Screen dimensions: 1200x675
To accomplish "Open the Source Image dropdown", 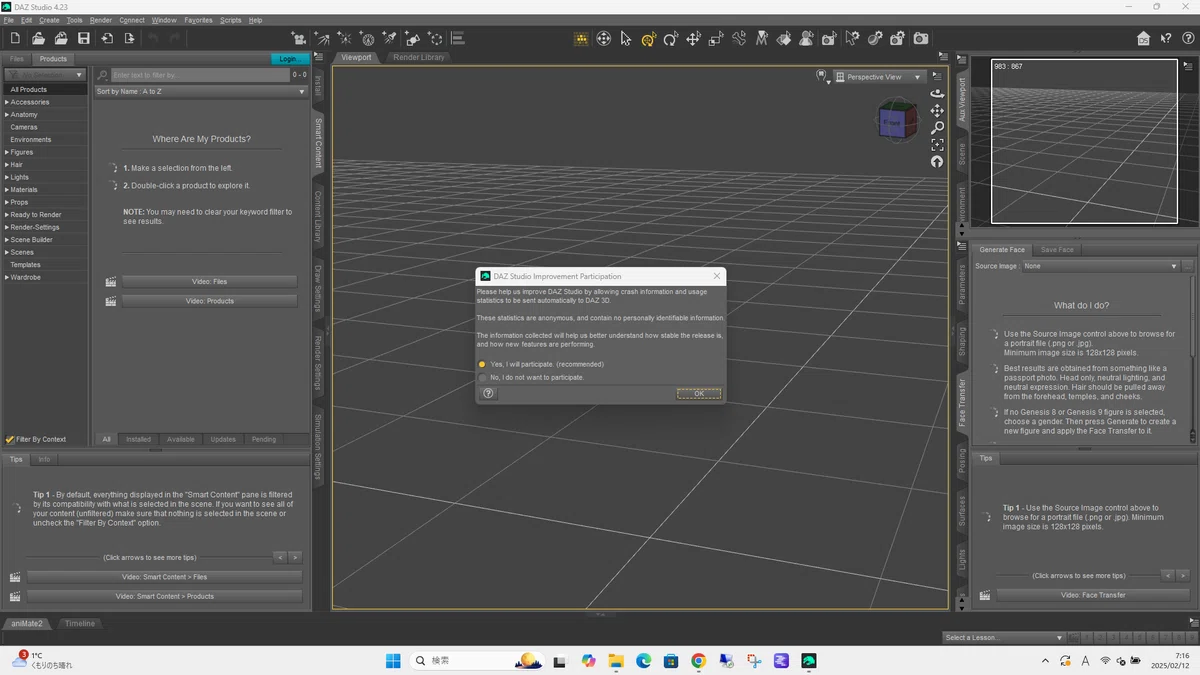I will pos(1101,266).
